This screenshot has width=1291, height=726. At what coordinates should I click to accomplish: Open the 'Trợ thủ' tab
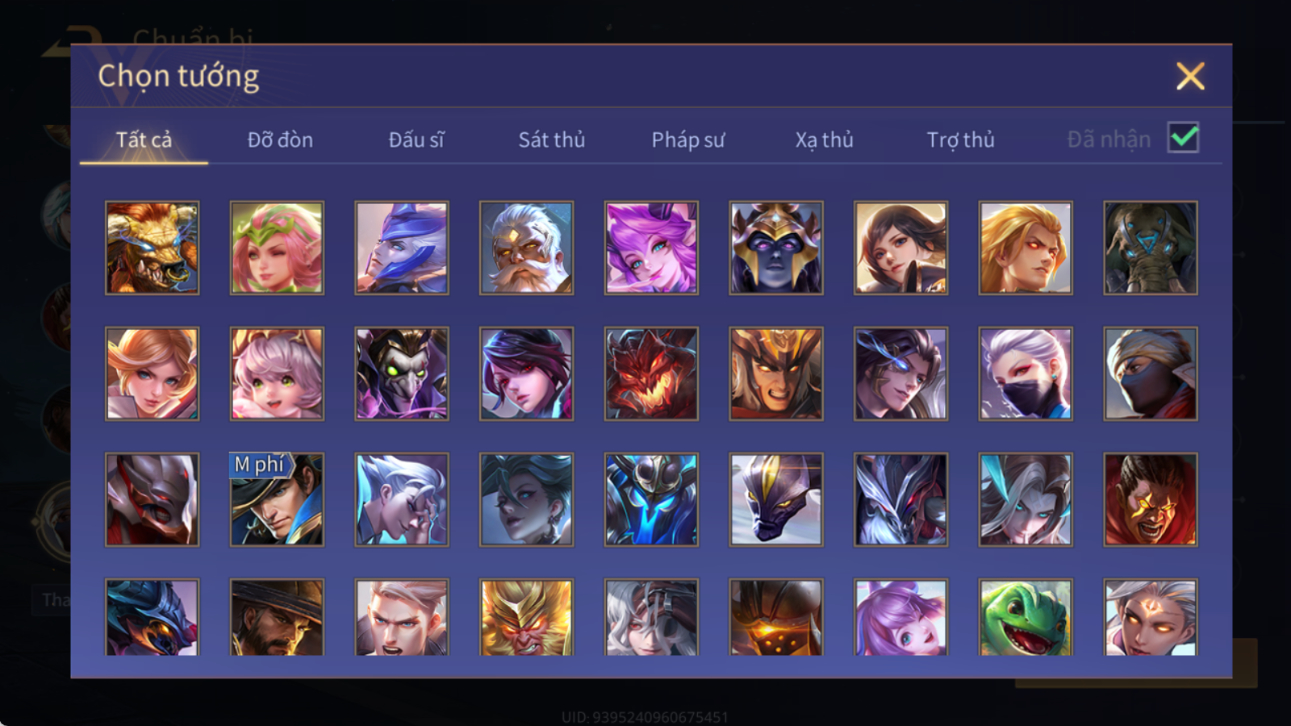coord(960,140)
